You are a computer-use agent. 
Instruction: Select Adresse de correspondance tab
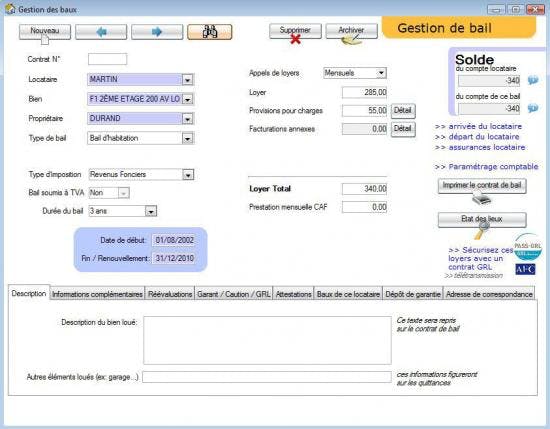pos(489,294)
